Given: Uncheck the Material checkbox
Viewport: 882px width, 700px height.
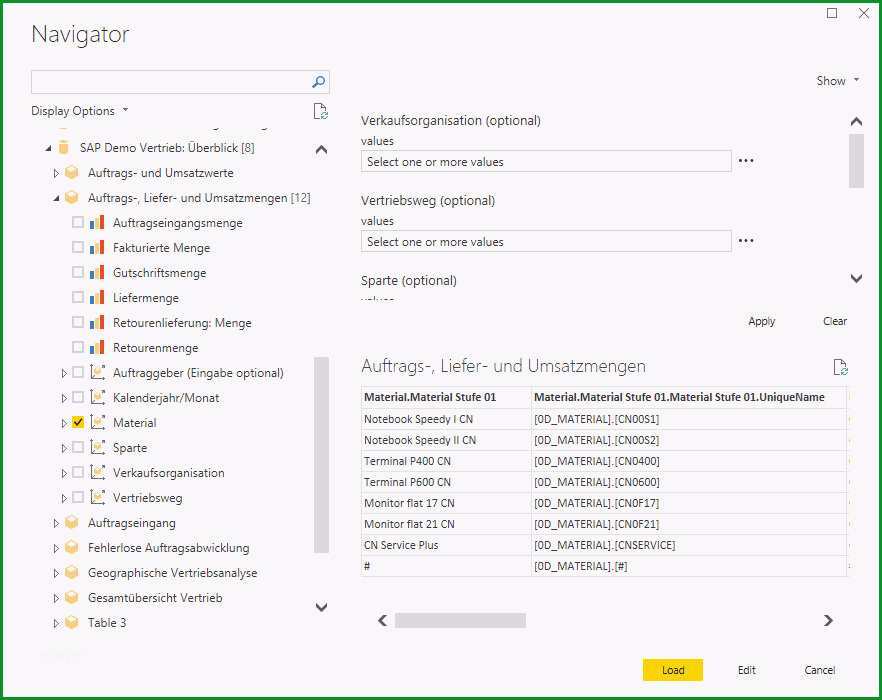Looking at the screenshot, I should click(x=78, y=422).
